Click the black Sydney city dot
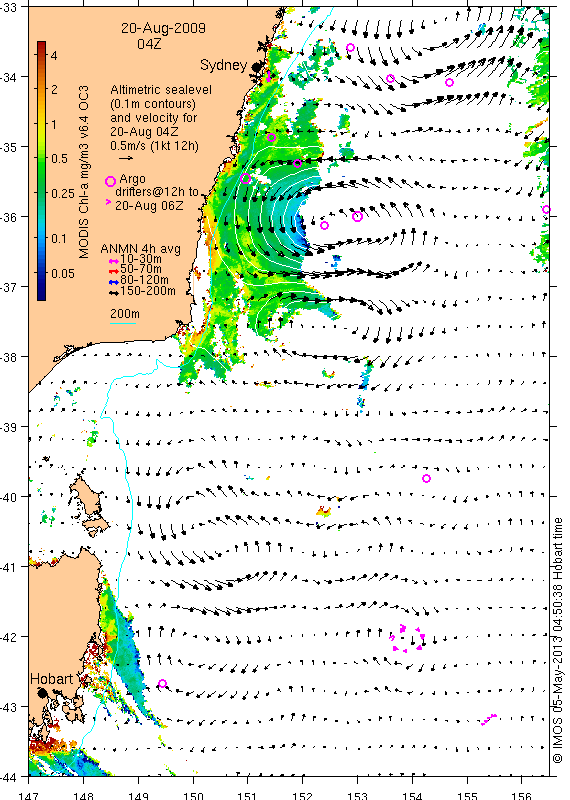This screenshot has width=570, height=800. click(257, 67)
